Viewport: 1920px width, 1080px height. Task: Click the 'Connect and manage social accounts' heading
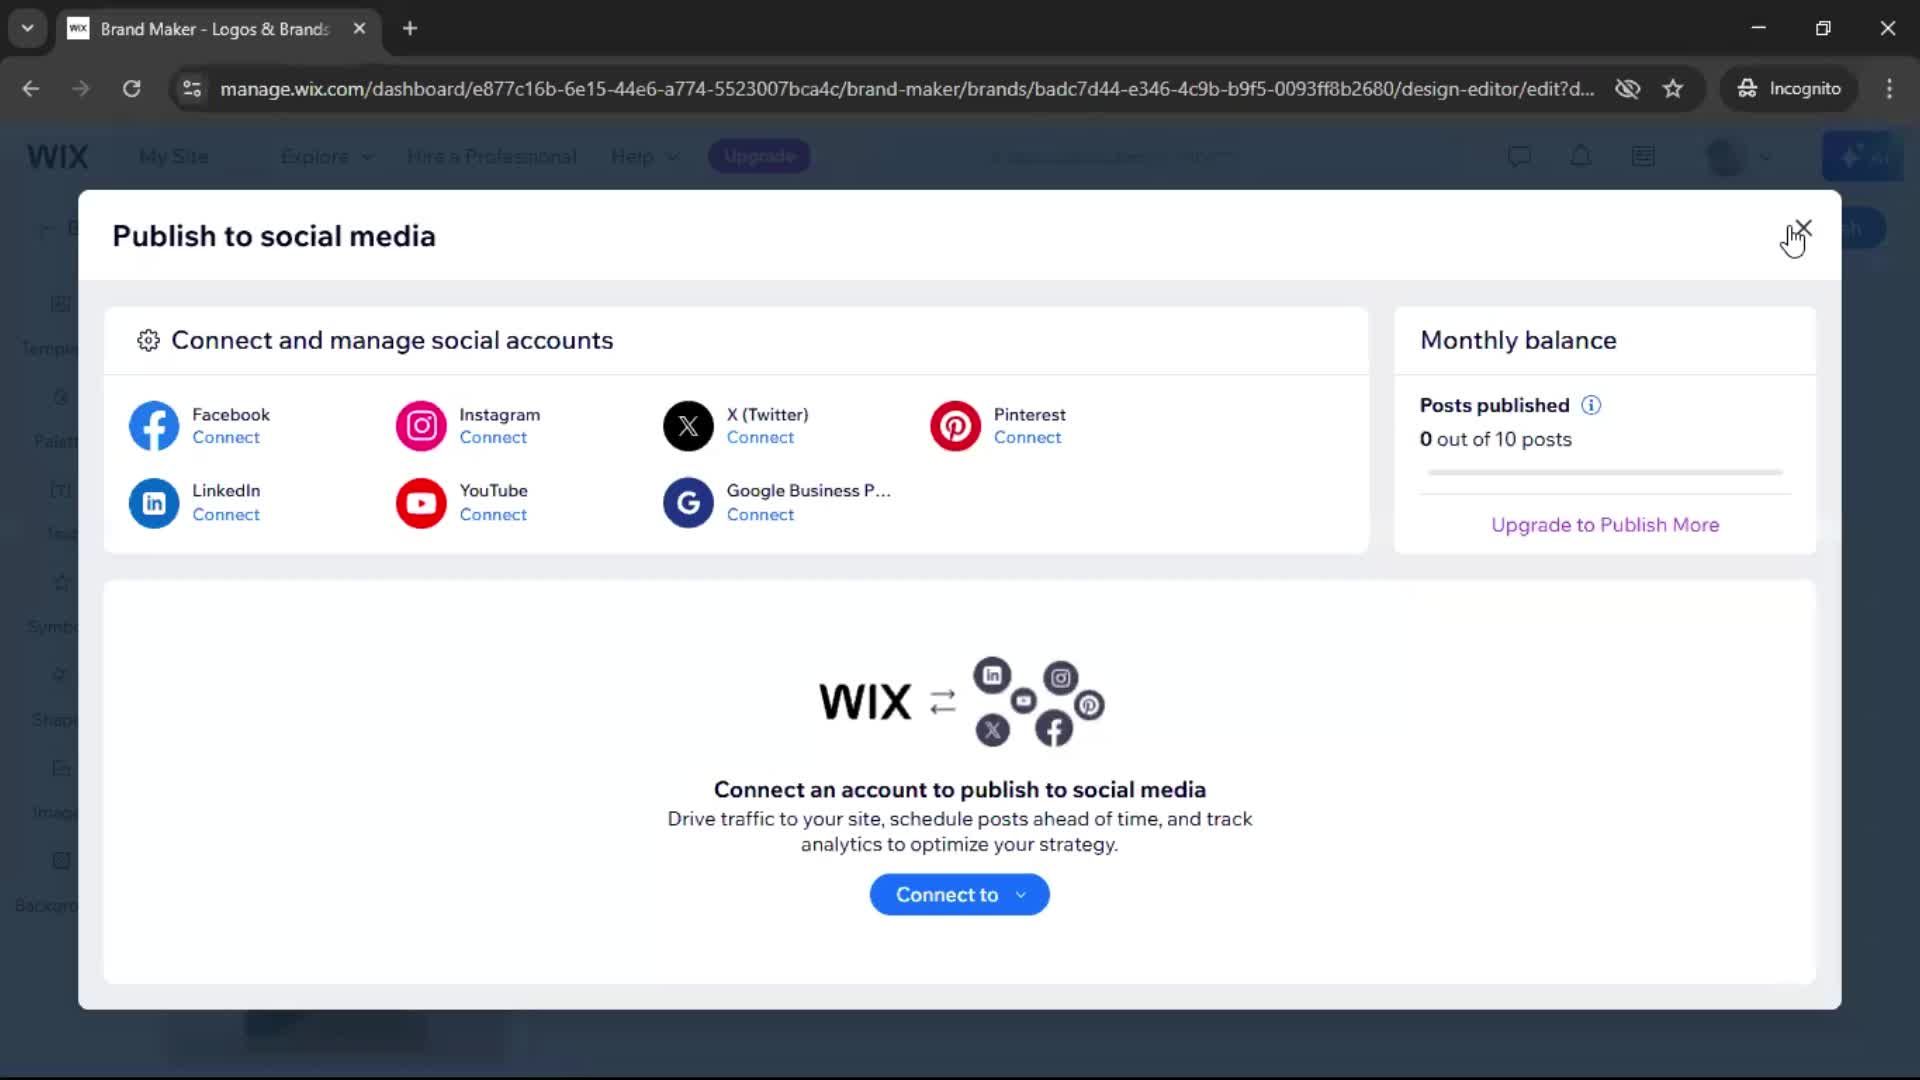[x=392, y=340]
